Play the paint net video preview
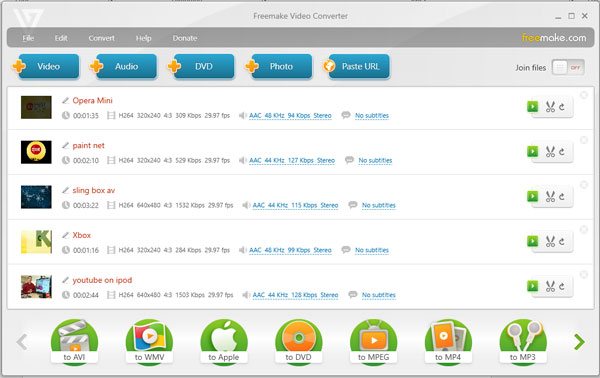The height and width of the screenshot is (378, 600). click(532, 152)
